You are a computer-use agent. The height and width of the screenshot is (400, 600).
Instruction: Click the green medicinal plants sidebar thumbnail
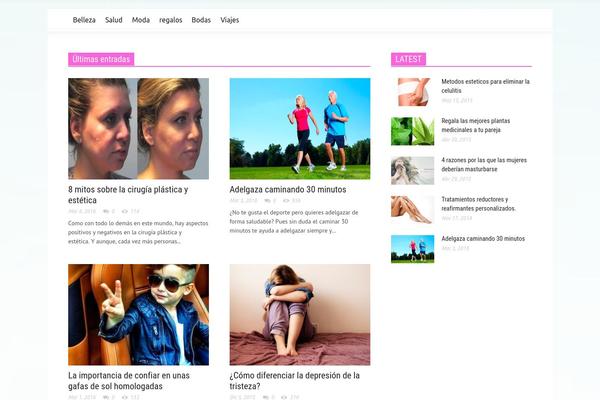tap(412, 131)
